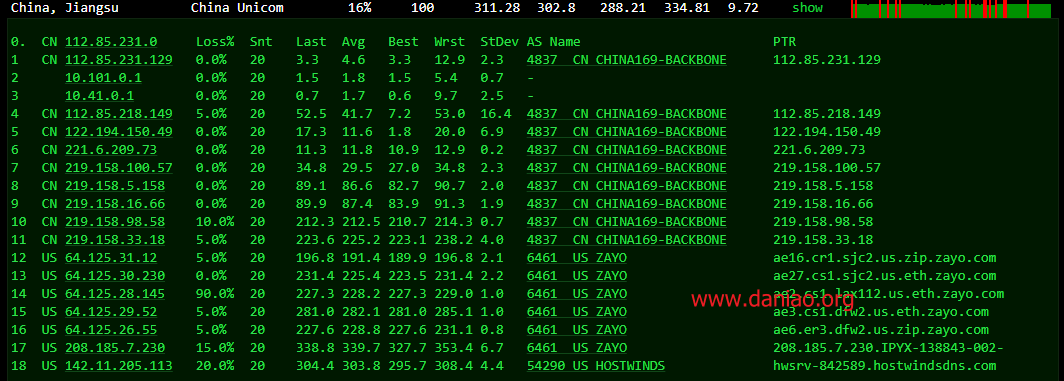The height and width of the screenshot is (381, 1064).
Task: Click the 64.125.28.145 address with 90% loss
Action: (x=115, y=293)
